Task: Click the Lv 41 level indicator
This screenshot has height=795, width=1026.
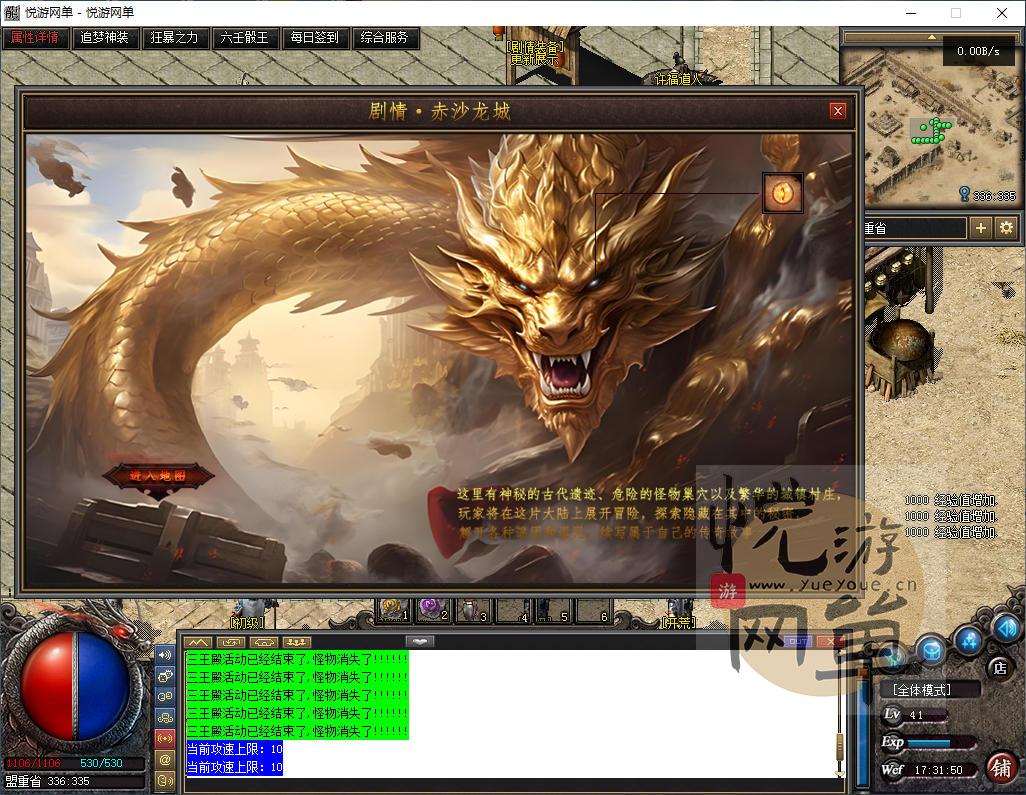Action: click(913, 715)
